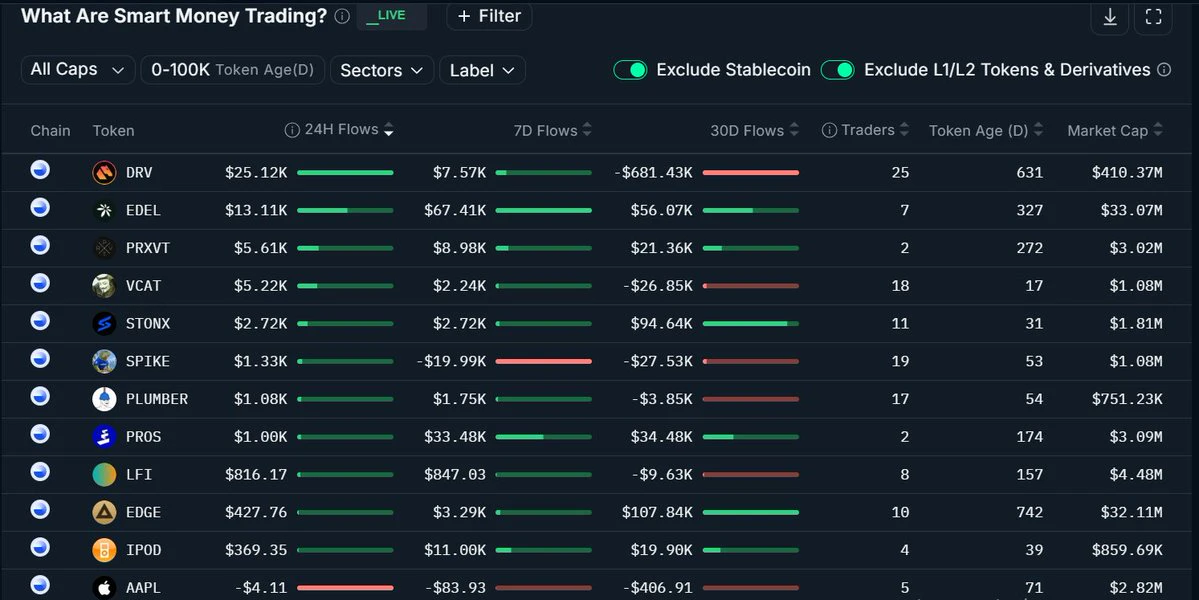Open the PLUMBER token avatar

point(104,399)
